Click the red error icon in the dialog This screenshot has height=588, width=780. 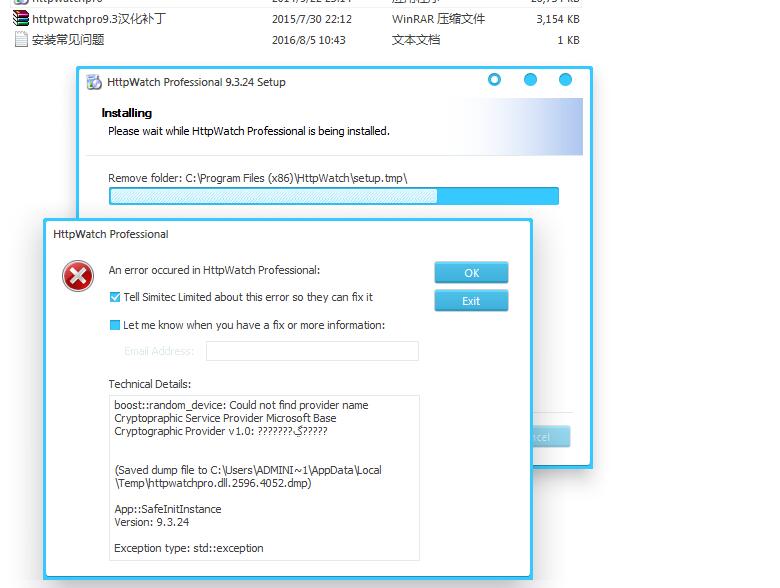(x=78, y=276)
